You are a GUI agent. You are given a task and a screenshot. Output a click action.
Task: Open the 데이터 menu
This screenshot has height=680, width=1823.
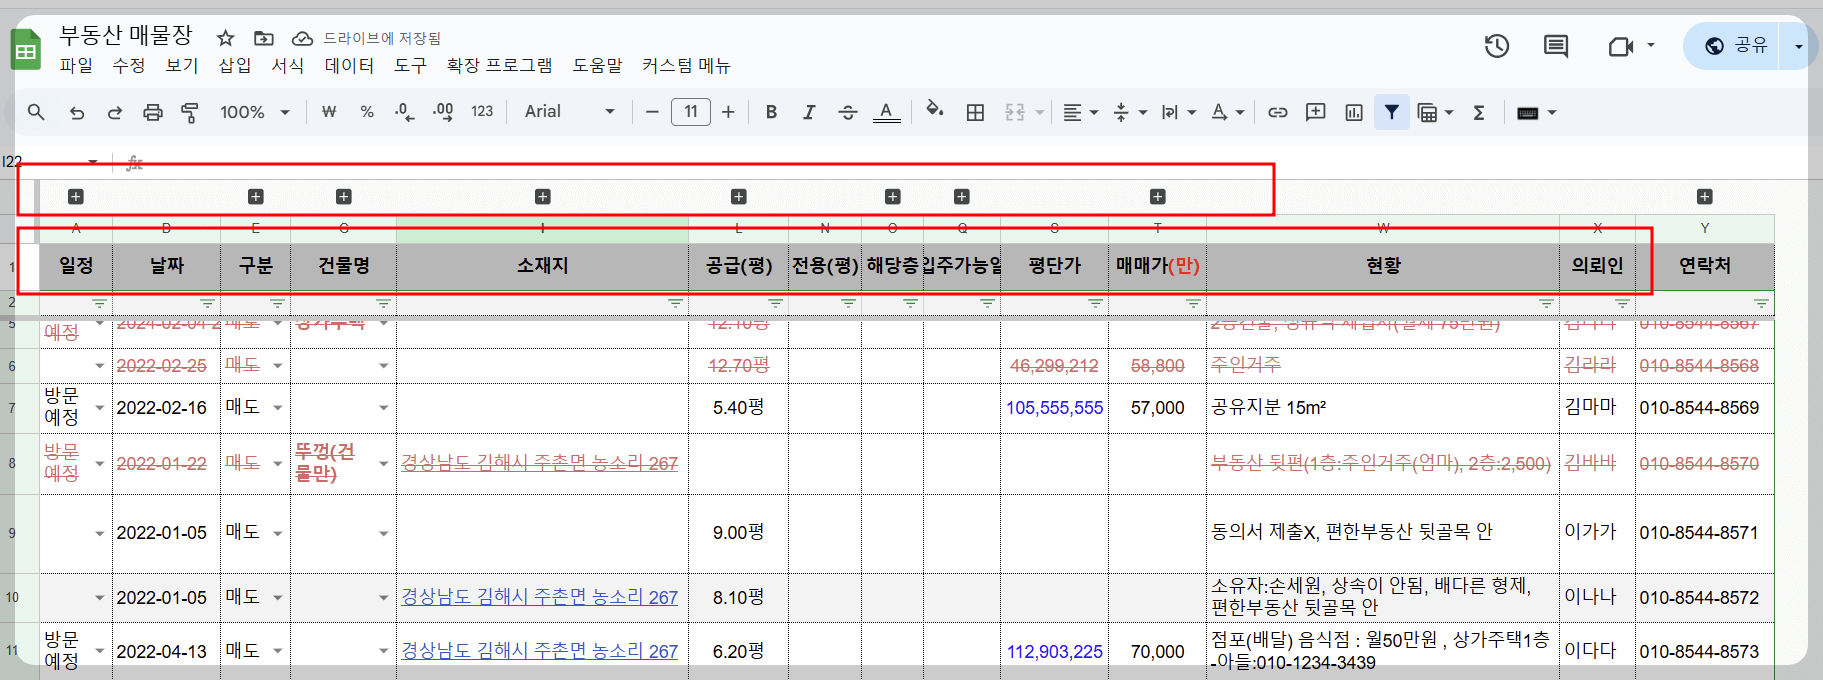pos(349,65)
